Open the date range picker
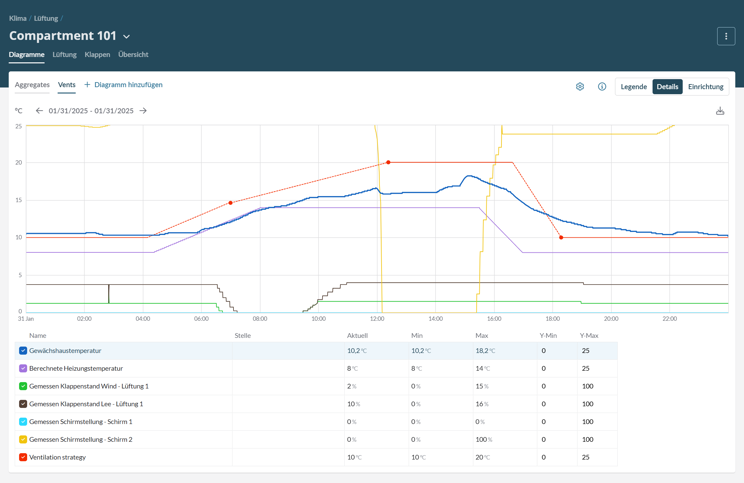744x483 pixels. pos(91,111)
